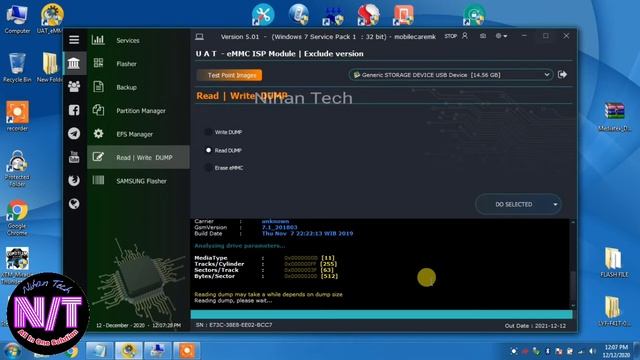Open the EFS Manager menu item
The height and width of the screenshot is (360, 640).
(x=138, y=134)
